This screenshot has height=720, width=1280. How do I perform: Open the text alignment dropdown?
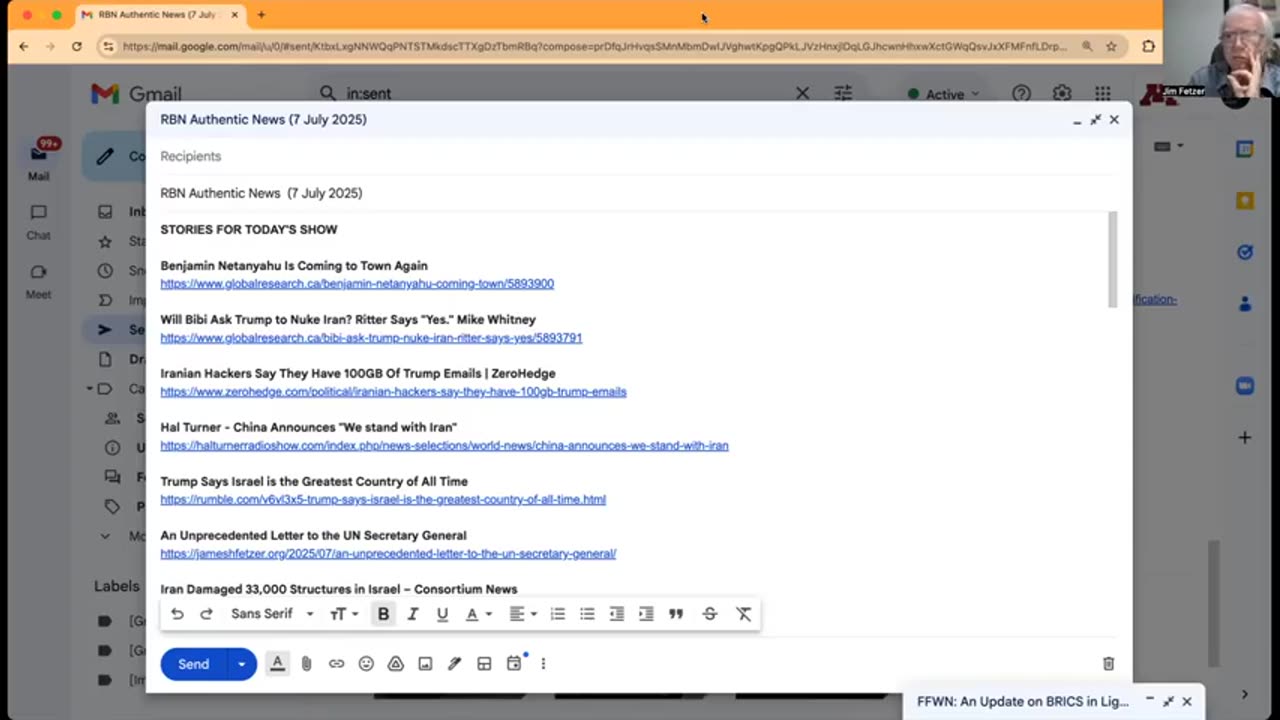coord(523,614)
